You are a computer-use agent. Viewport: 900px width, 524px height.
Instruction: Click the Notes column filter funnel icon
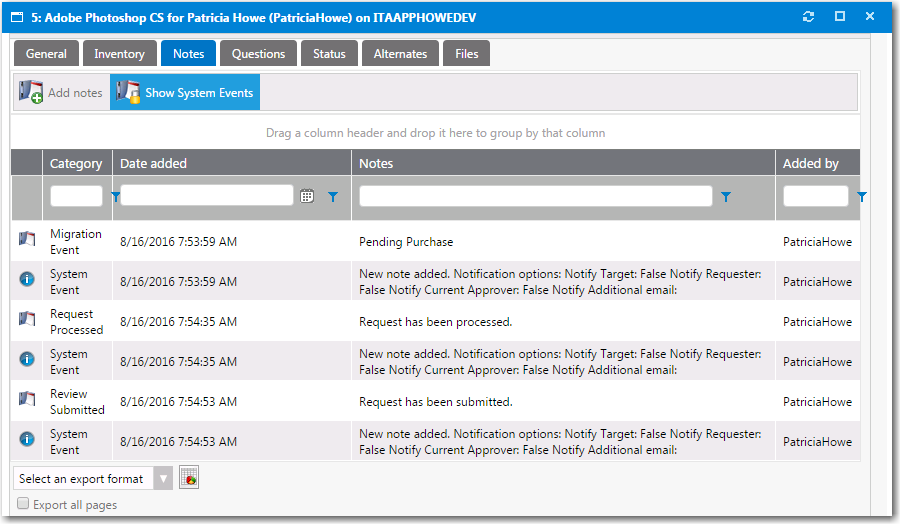point(726,197)
